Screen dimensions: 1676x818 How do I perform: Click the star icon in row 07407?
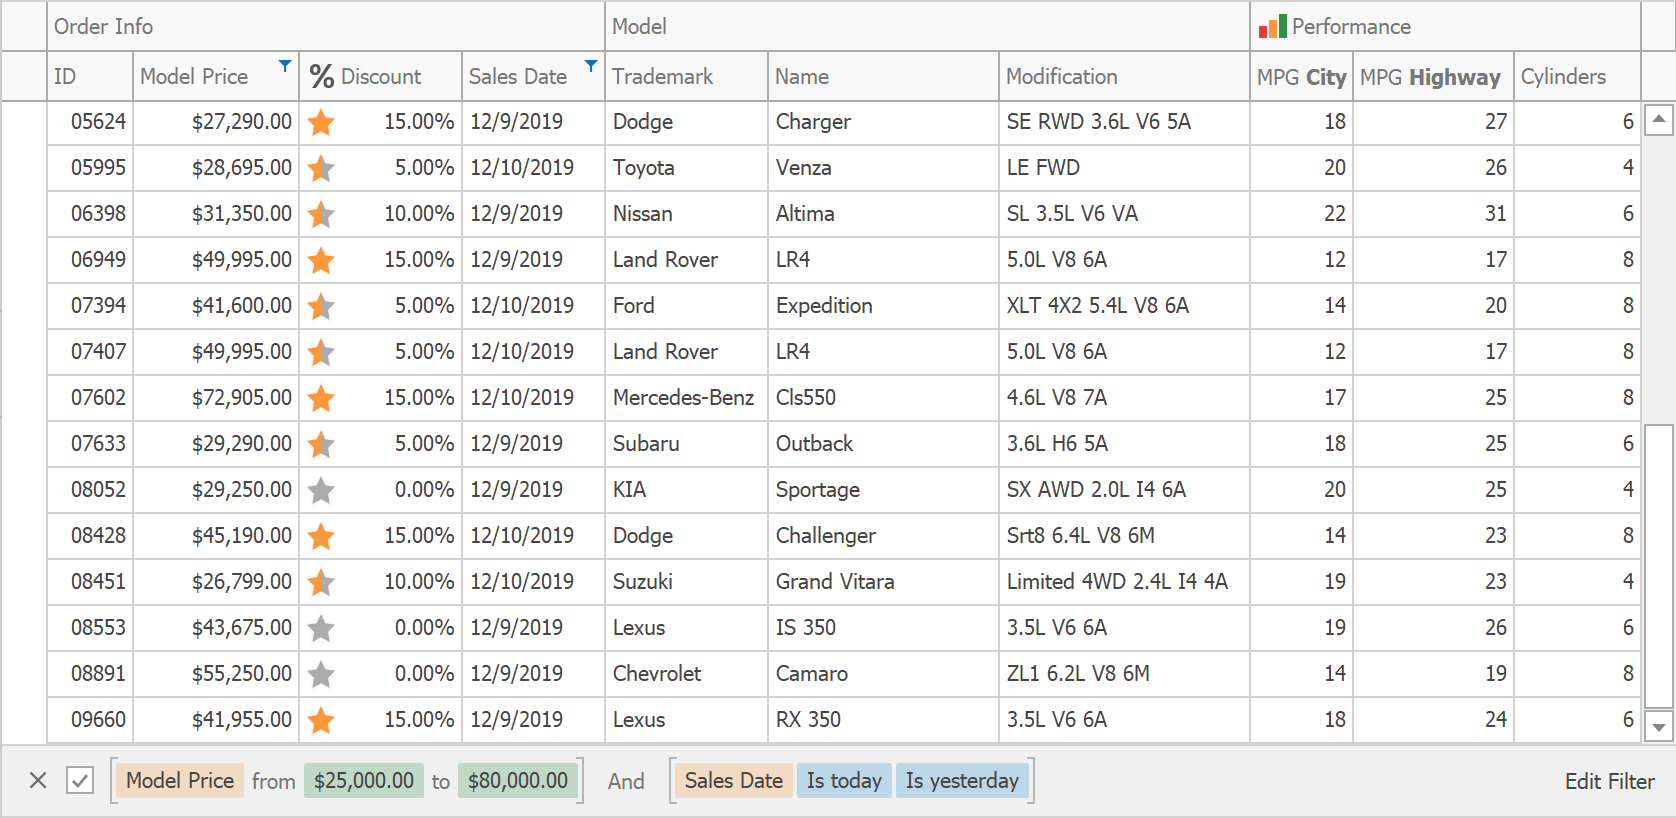click(321, 352)
